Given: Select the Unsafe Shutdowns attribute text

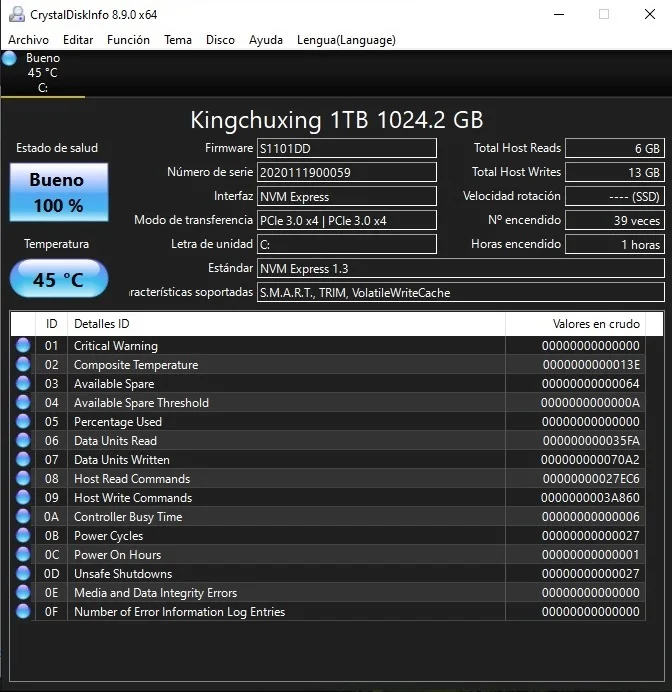Looking at the screenshot, I should point(123,573).
